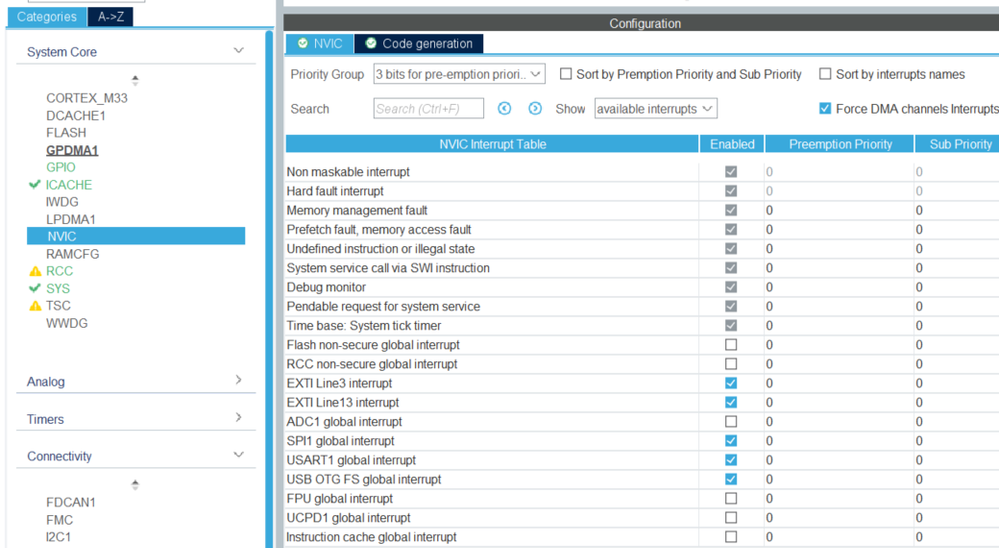
Task: Enable RCC non-secure global interrupt
Action: [731, 364]
